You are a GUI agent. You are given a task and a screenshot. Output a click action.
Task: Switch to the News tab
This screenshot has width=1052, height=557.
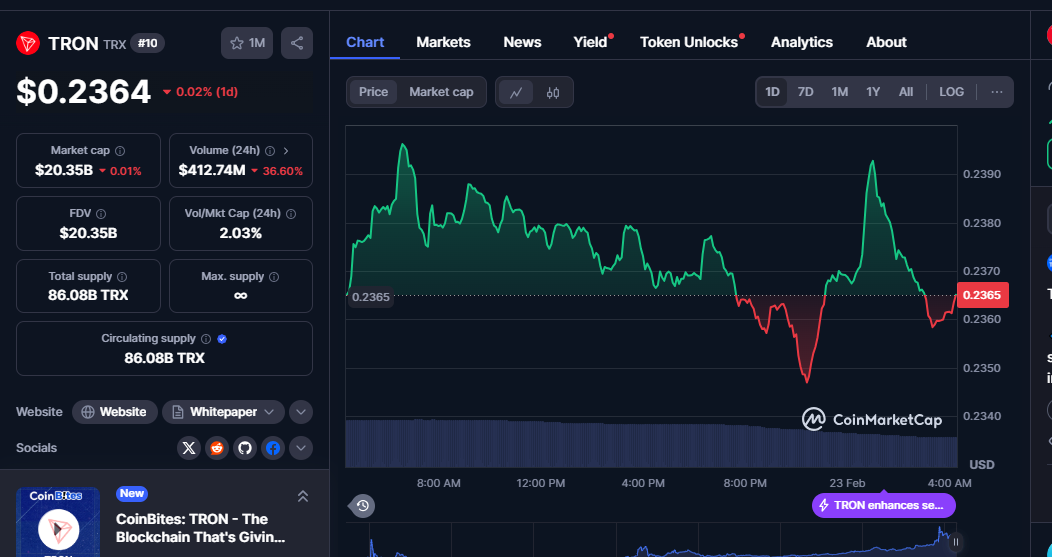[522, 42]
